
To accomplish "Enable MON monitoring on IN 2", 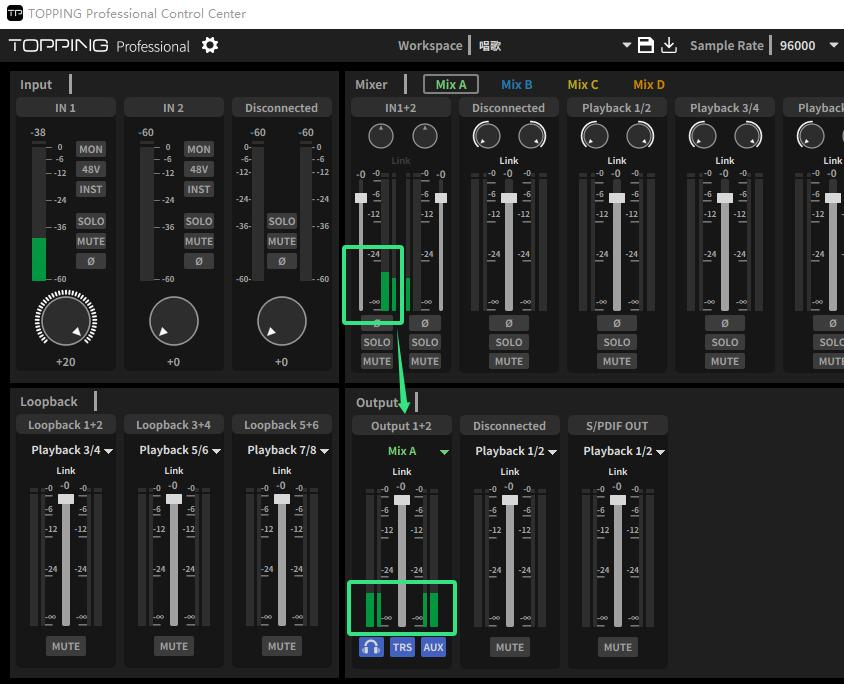I will coord(198,149).
